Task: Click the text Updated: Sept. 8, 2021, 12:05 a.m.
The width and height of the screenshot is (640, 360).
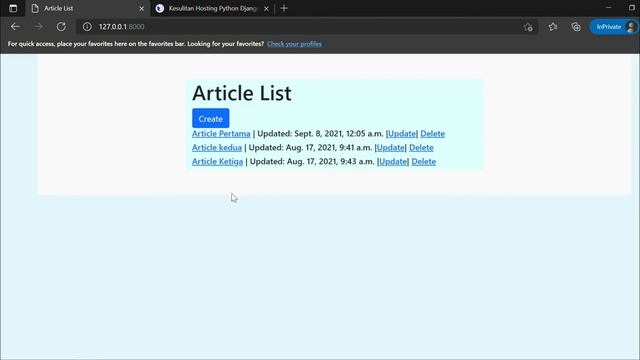Action: tap(320, 133)
